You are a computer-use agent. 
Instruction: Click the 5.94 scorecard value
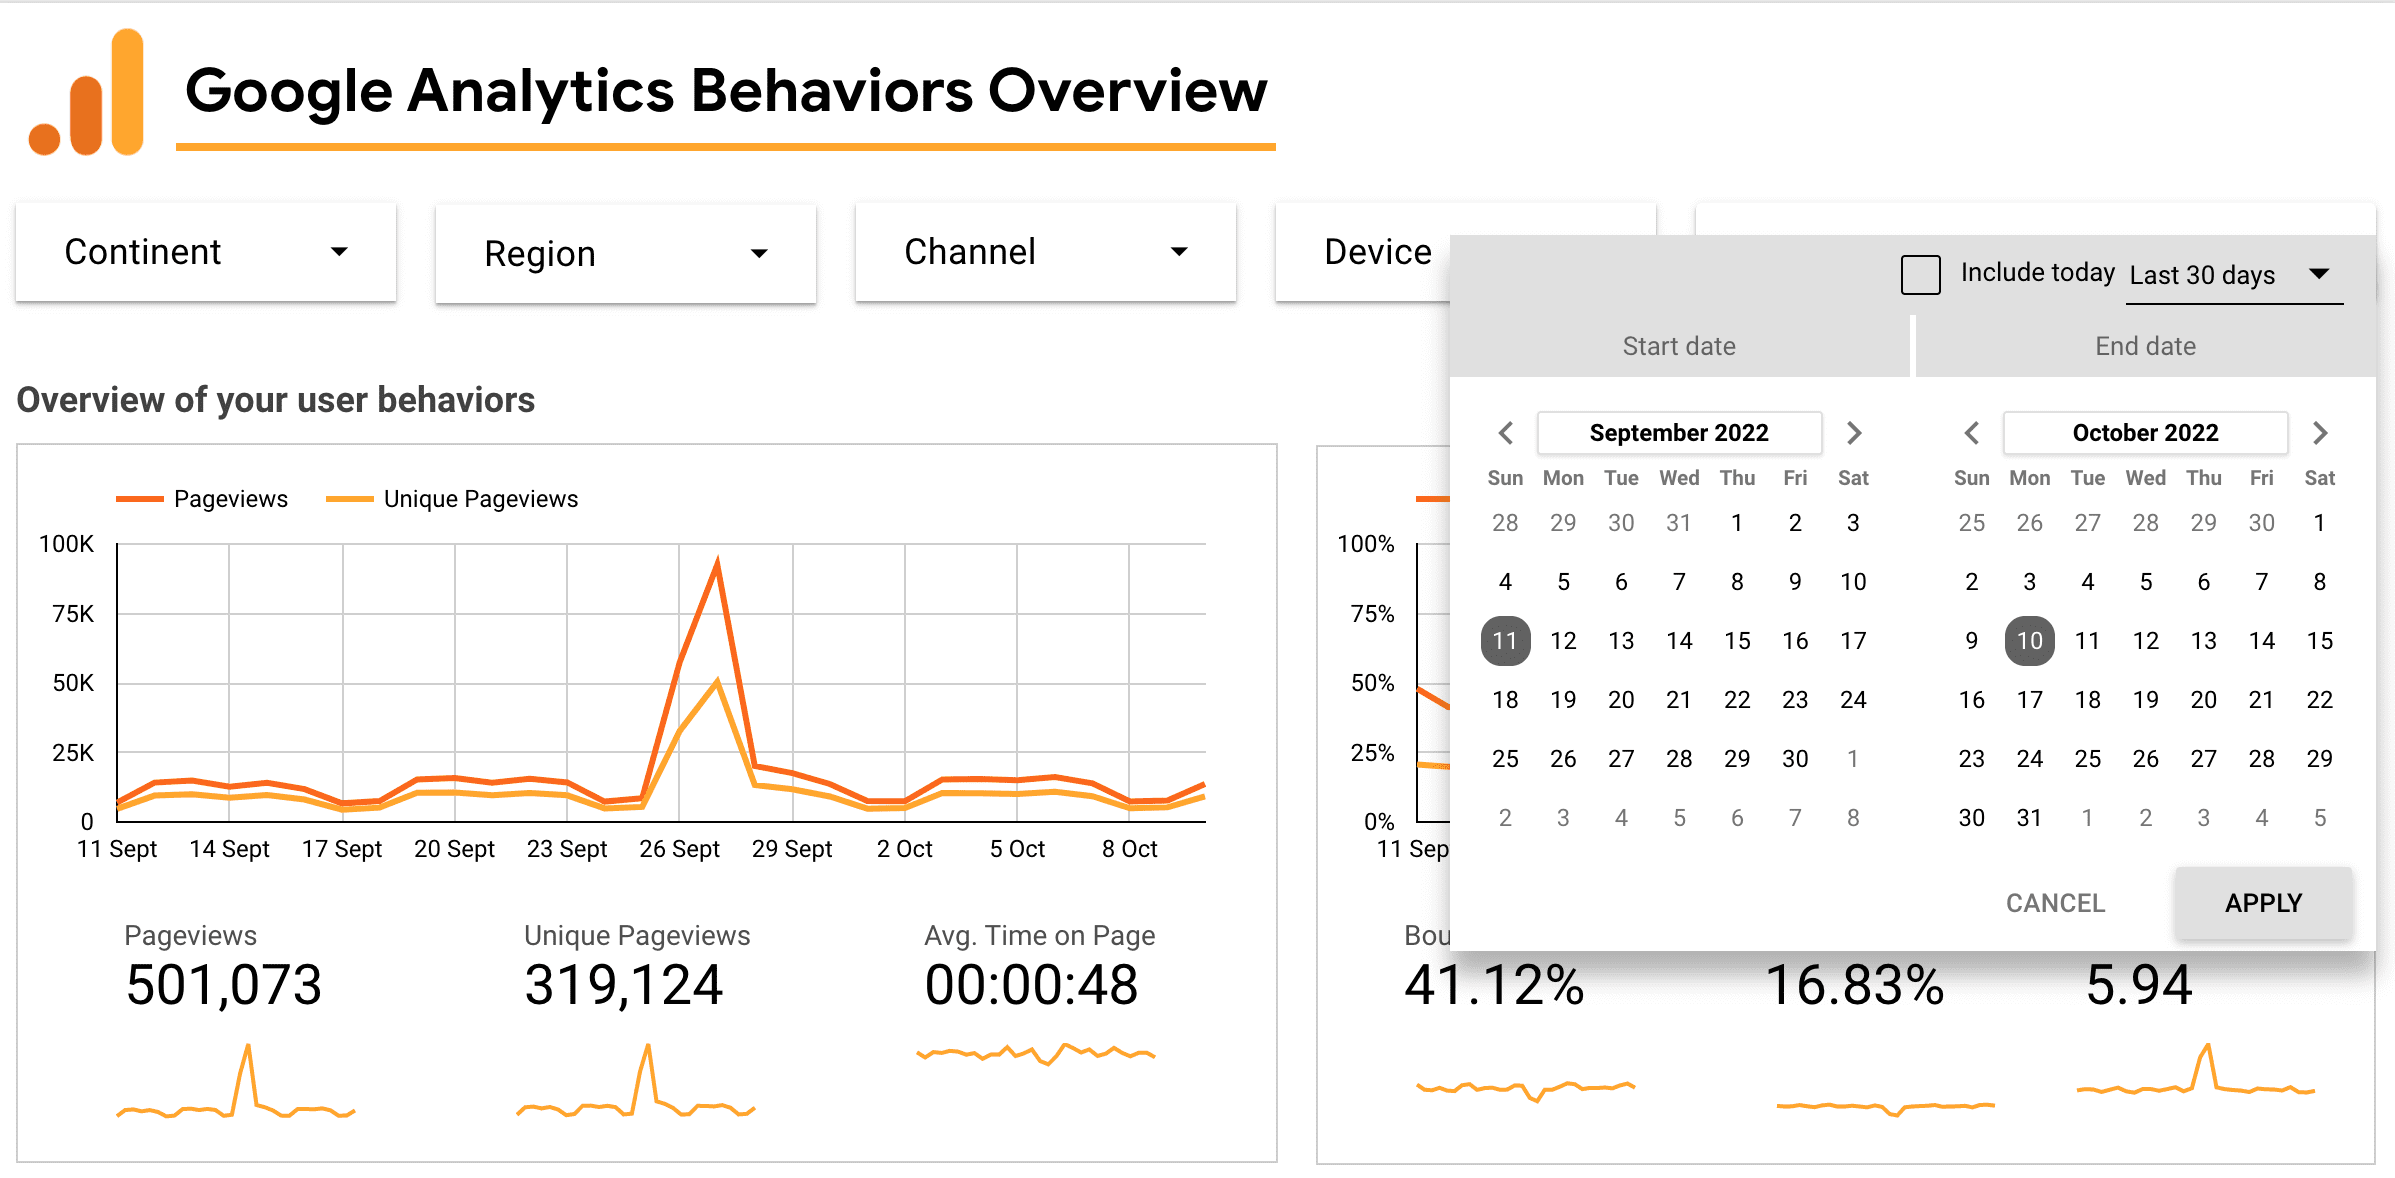2139,985
